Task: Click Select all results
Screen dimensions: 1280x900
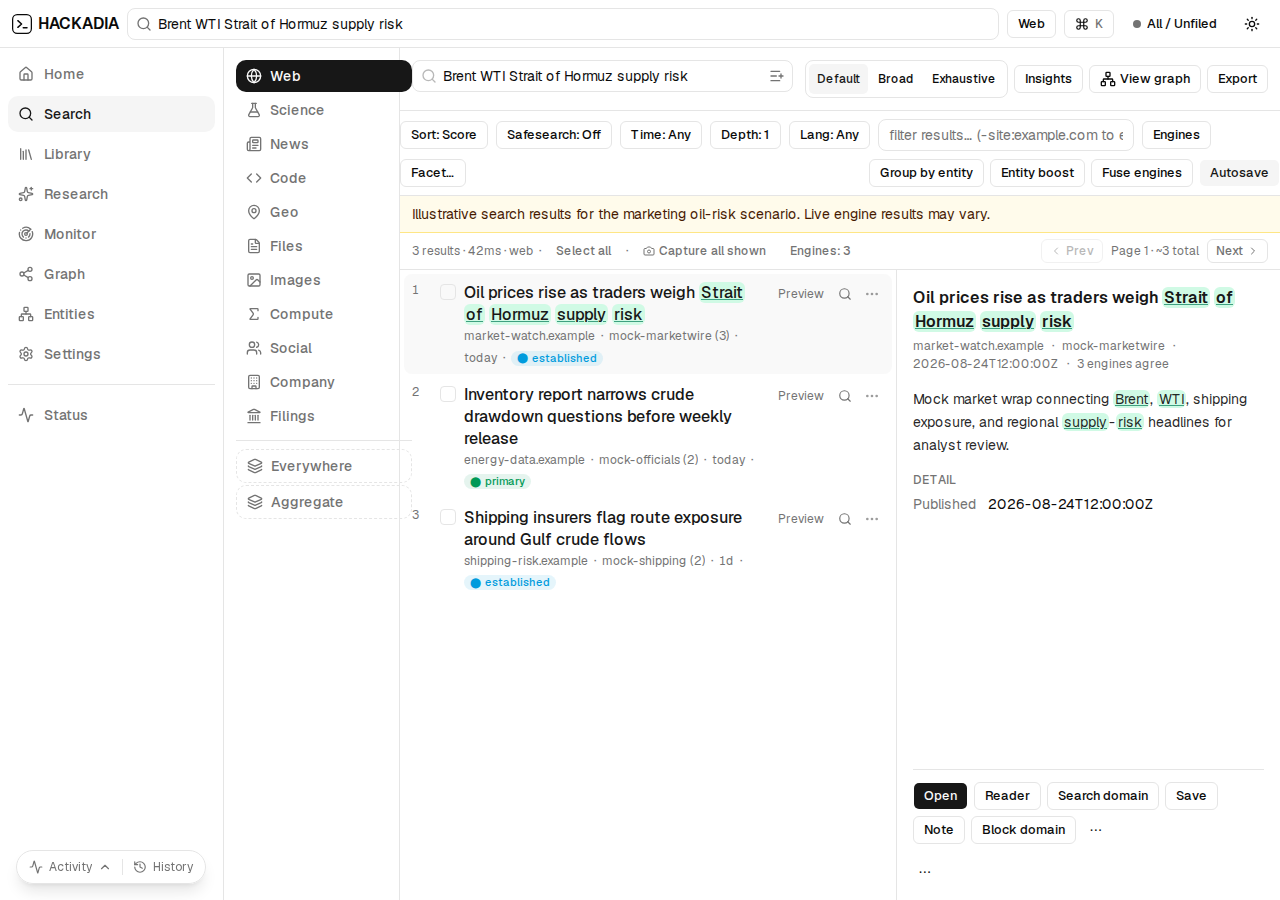Action: 583,251
